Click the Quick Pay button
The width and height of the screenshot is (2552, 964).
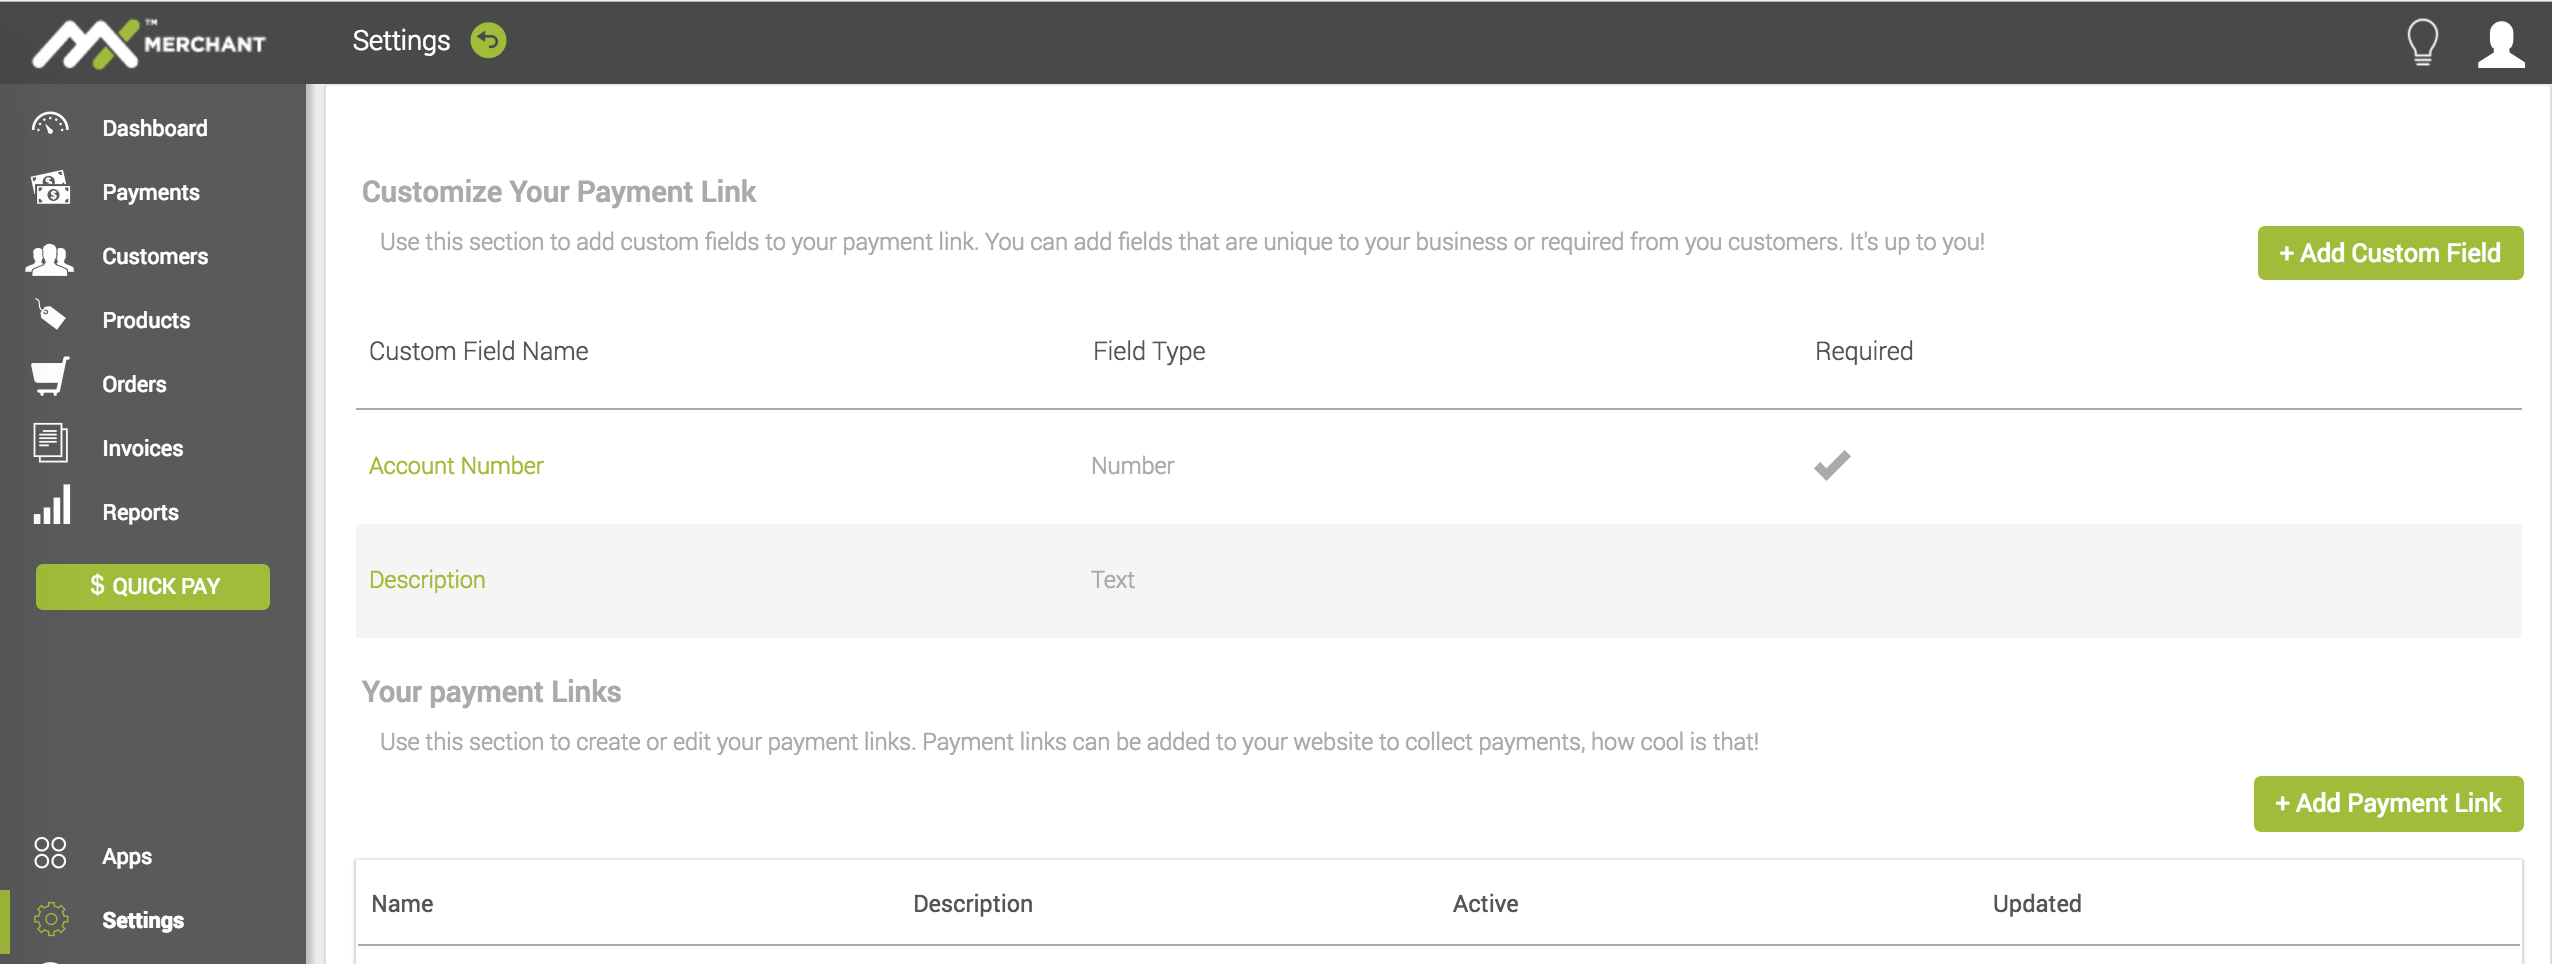pyautogui.click(x=153, y=587)
